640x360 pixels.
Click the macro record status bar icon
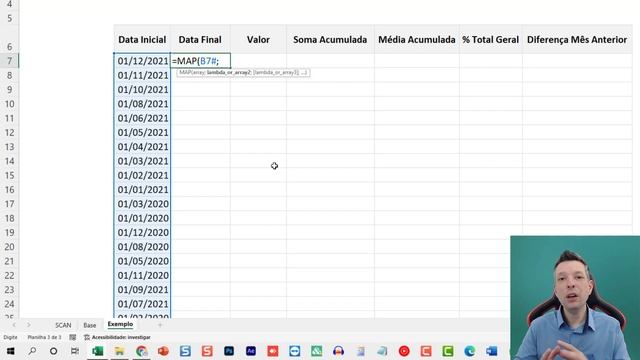click(73, 337)
